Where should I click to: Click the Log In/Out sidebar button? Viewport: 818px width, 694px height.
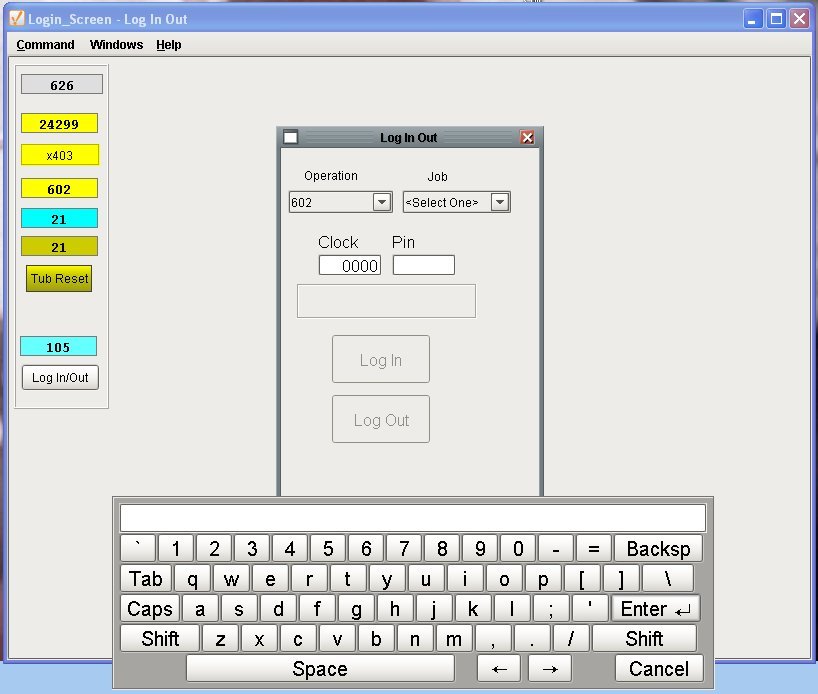tap(60, 377)
